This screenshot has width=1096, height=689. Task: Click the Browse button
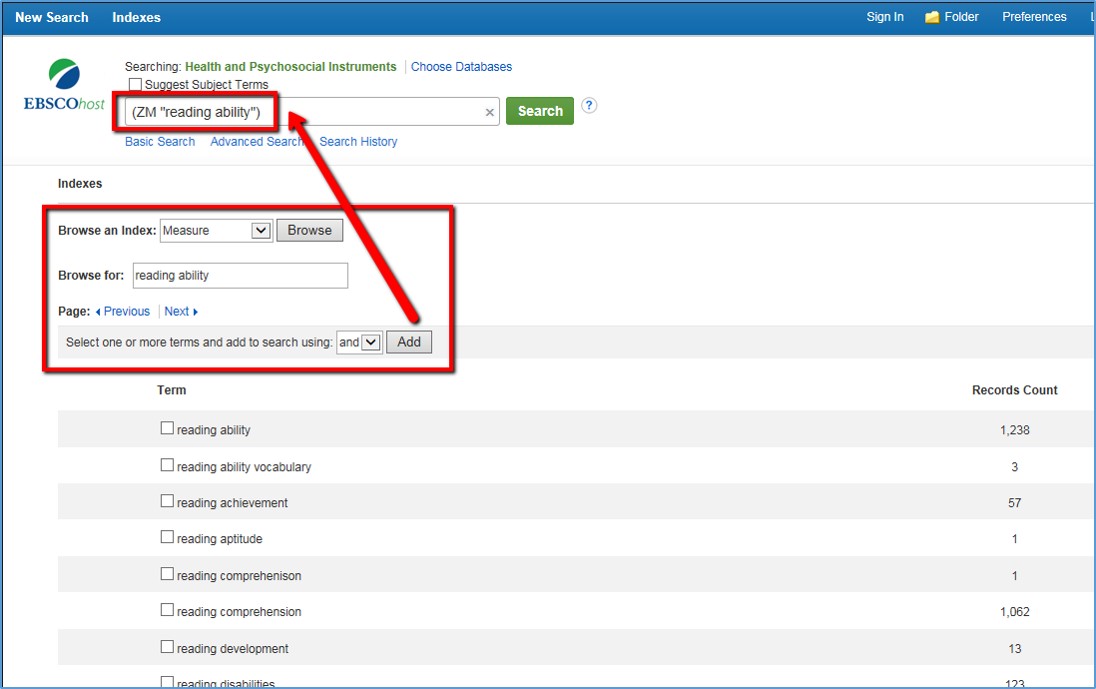tap(310, 231)
